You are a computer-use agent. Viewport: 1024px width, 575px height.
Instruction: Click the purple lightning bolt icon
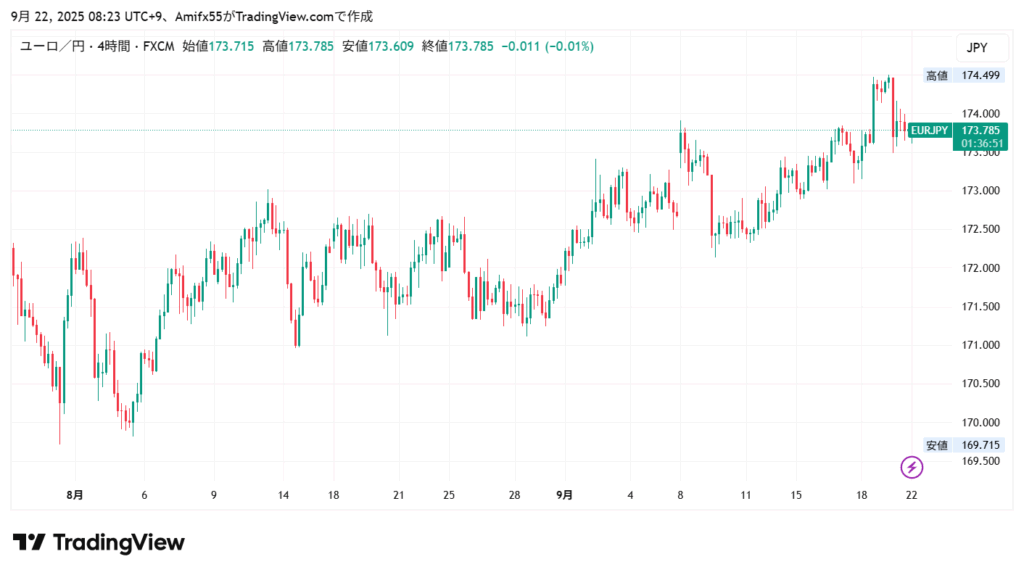pyautogui.click(x=911, y=467)
